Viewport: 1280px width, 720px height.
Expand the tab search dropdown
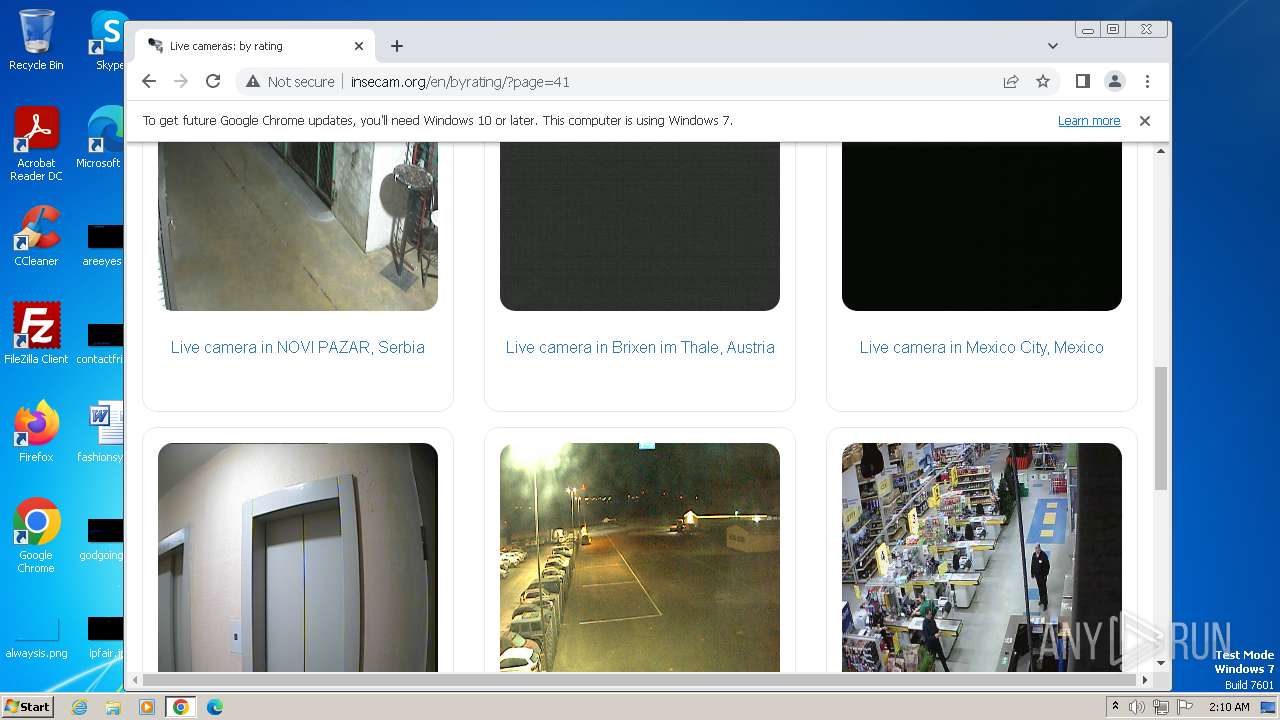(1053, 46)
